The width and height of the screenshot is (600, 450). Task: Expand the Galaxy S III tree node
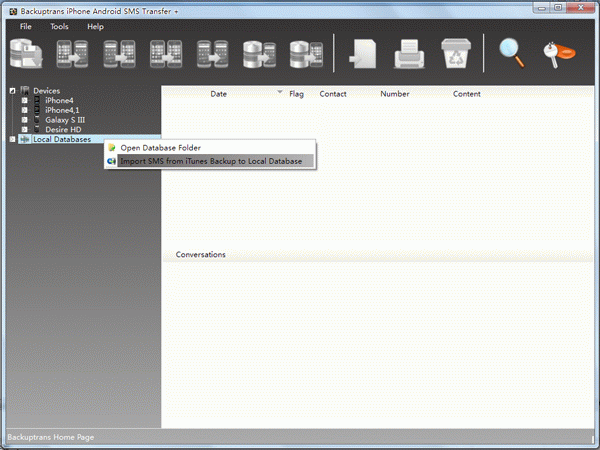click(x=24, y=120)
